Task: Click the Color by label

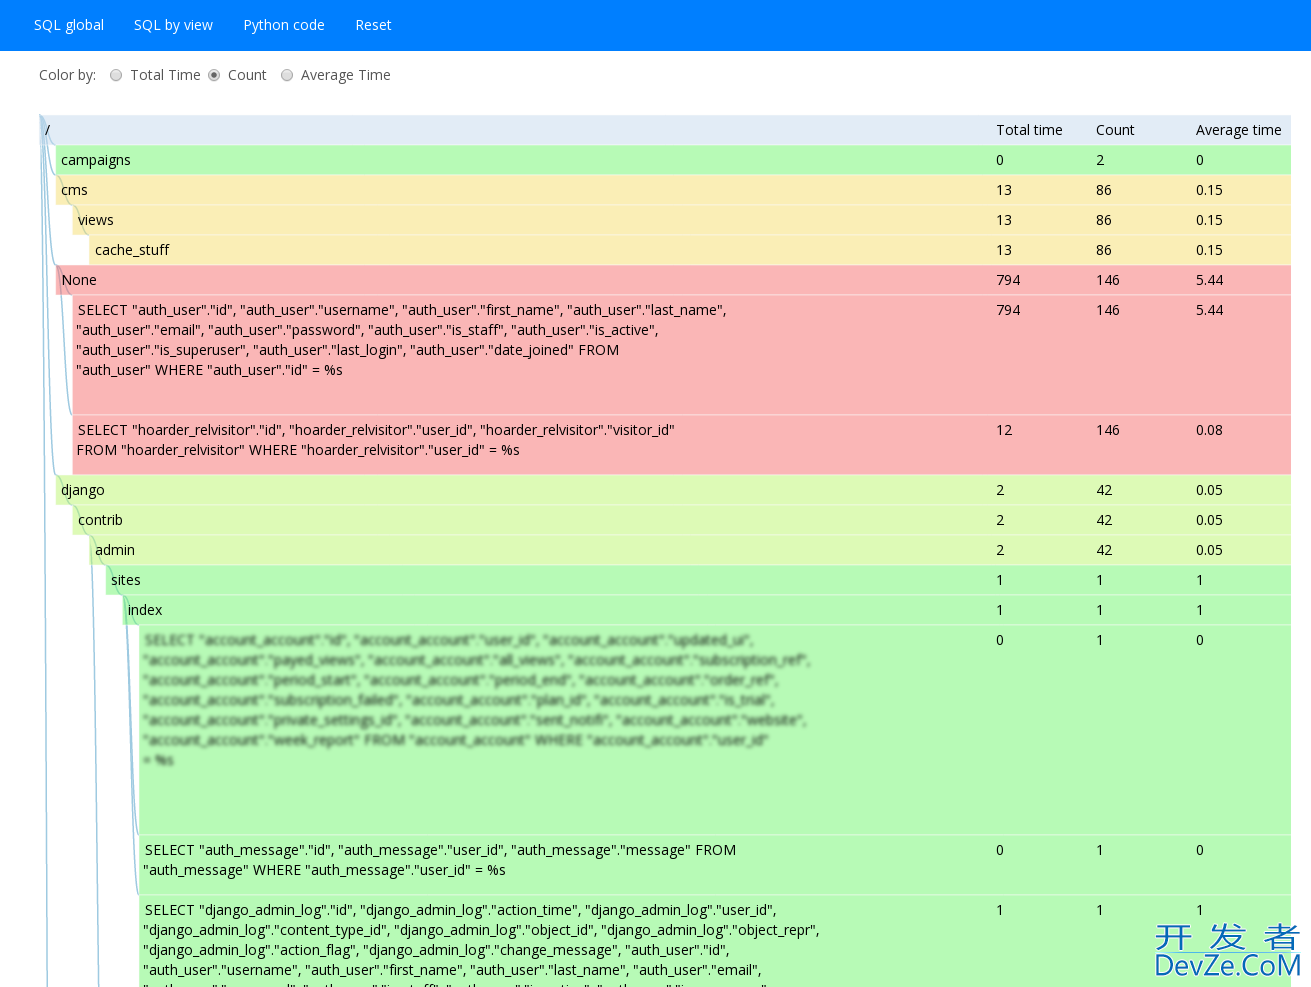Action: [68, 75]
